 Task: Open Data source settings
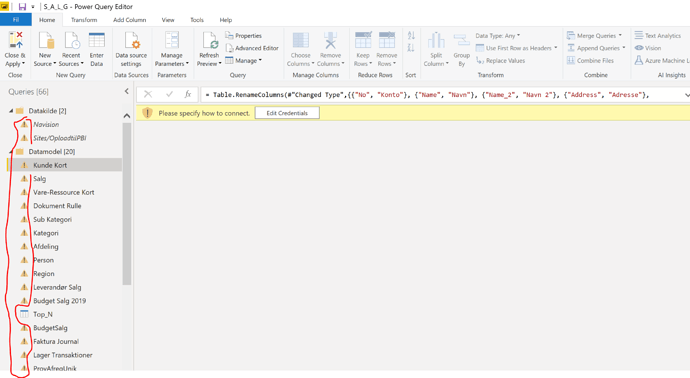131,49
